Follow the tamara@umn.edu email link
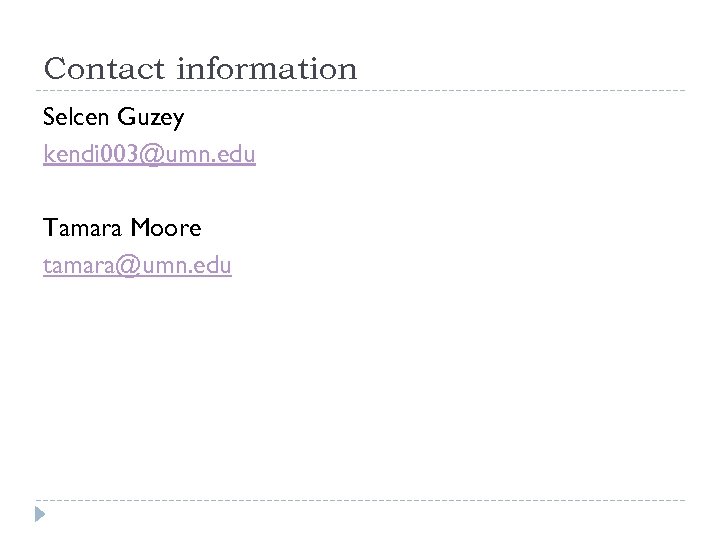The image size is (720, 540). point(137,265)
